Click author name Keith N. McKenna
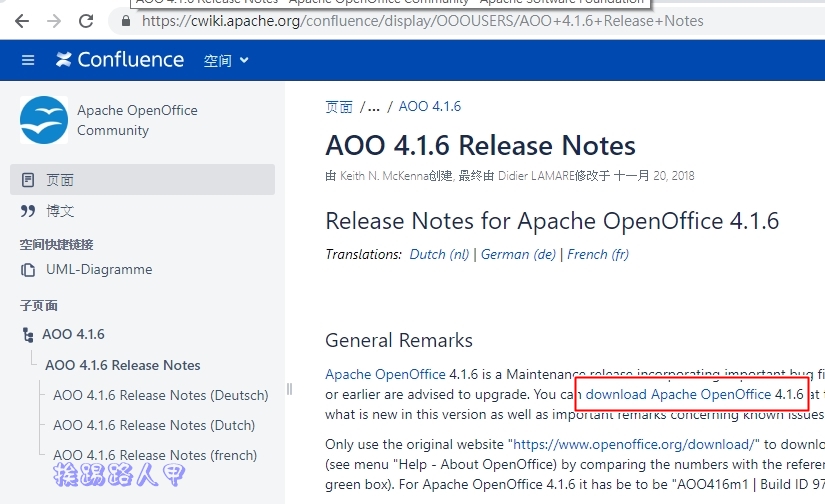Image resolution: width=825 pixels, height=504 pixels. [x=384, y=176]
